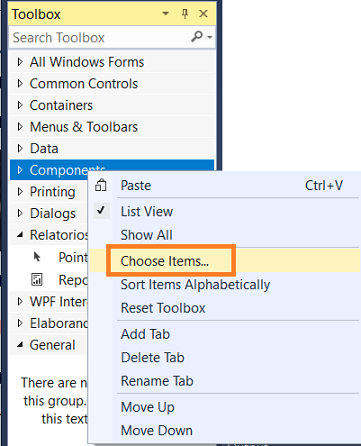361x446 pixels.
Task: Click inside the Search Toolbox field
Action: (x=100, y=37)
